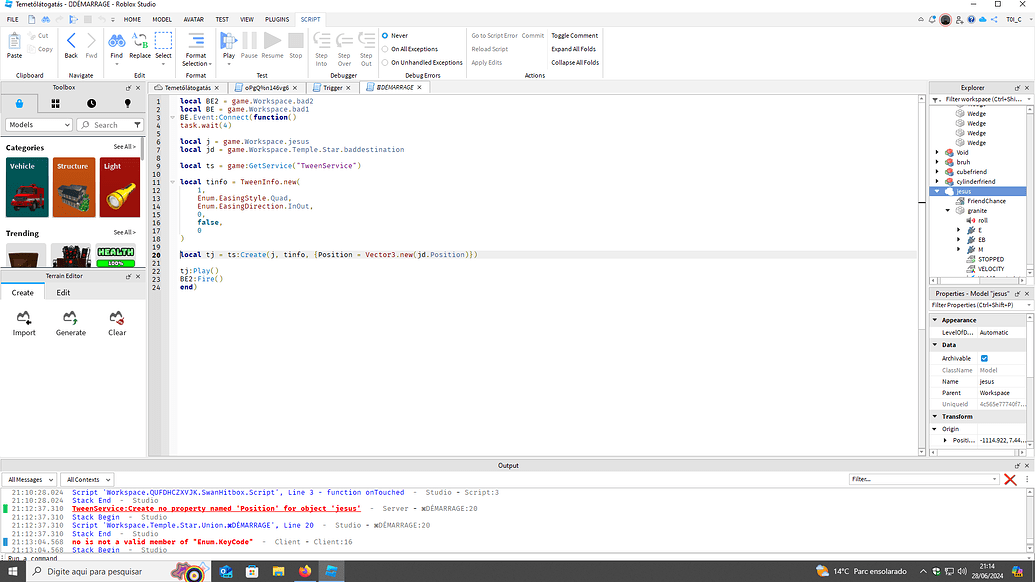Screen dimensions: 1035x582
Task: Open Firefox from the taskbar
Action: [304, 571]
